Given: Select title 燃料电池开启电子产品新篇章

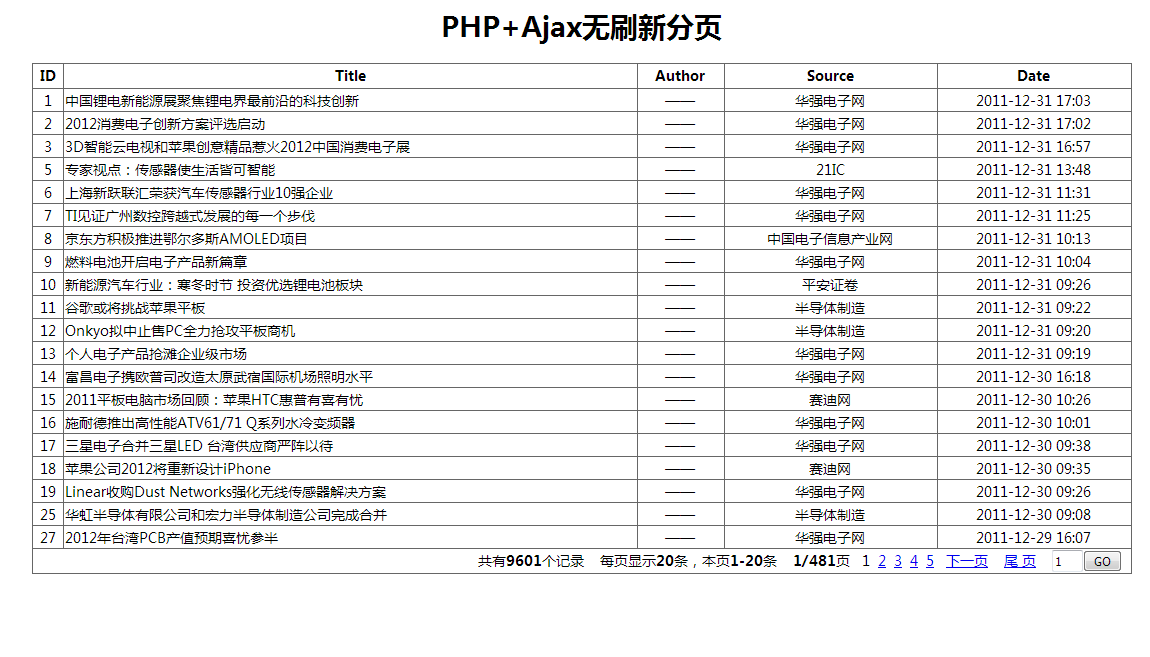Looking at the screenshot, I should (156, 262).
